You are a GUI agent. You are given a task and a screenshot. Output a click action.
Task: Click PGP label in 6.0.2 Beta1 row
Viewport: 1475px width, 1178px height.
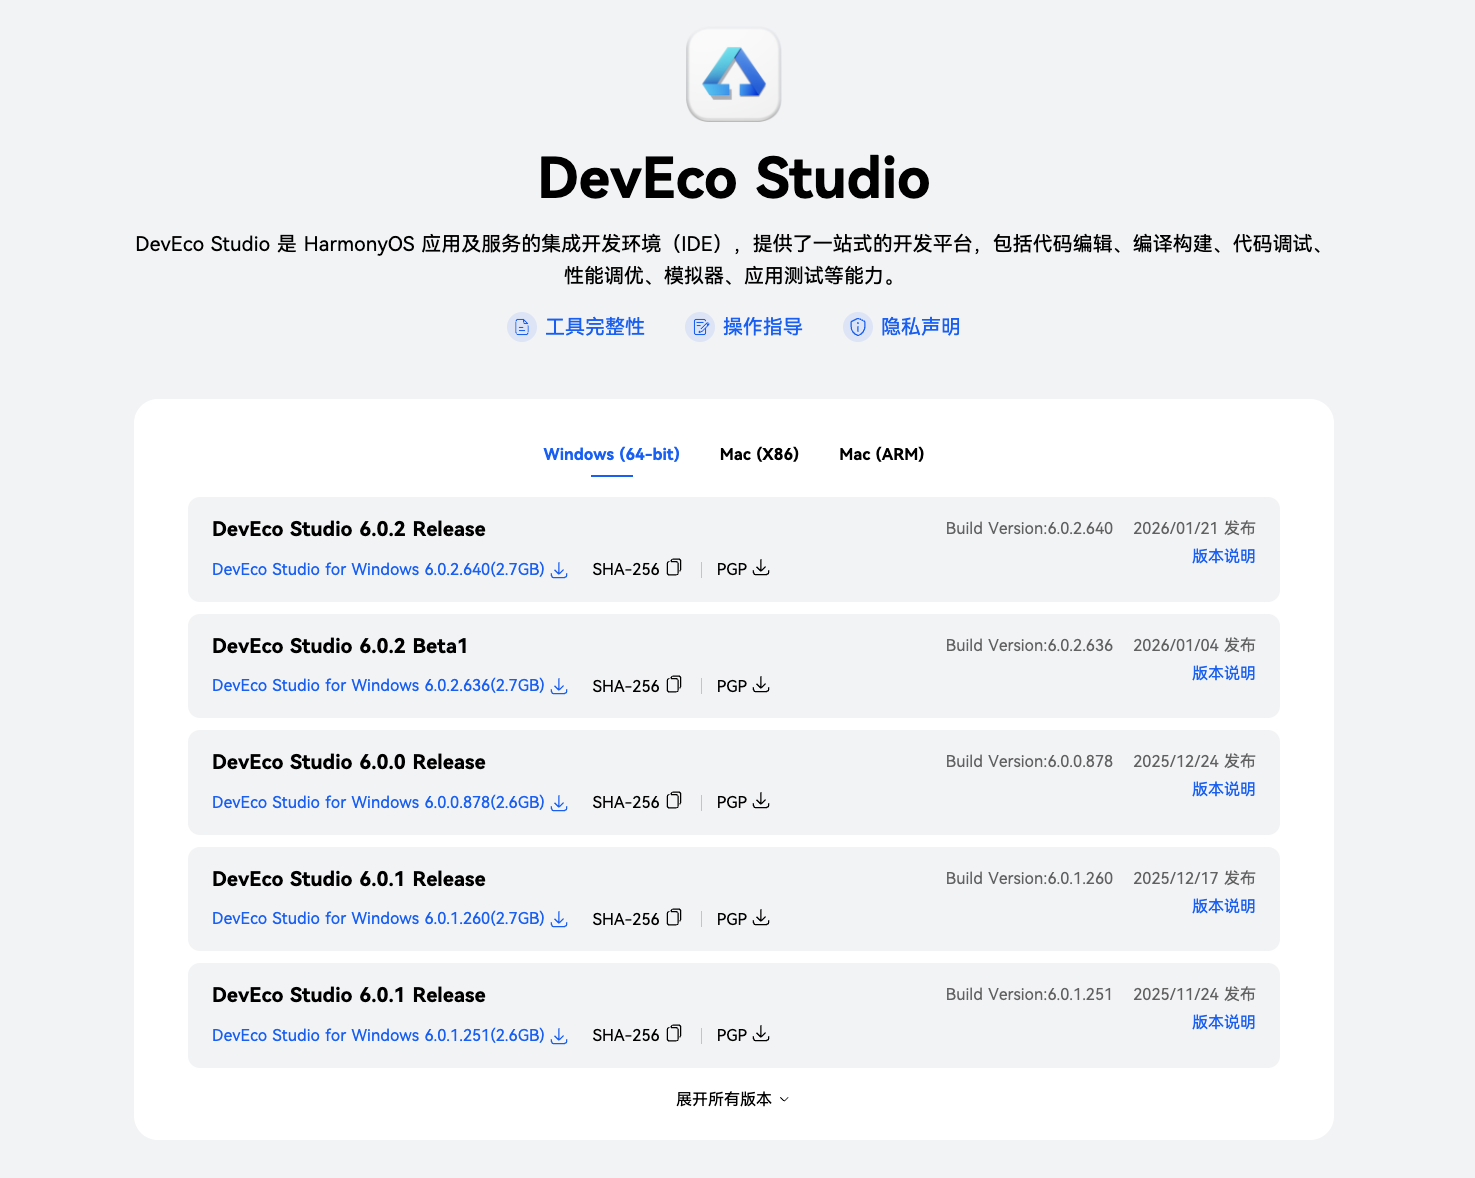(732, 686)
